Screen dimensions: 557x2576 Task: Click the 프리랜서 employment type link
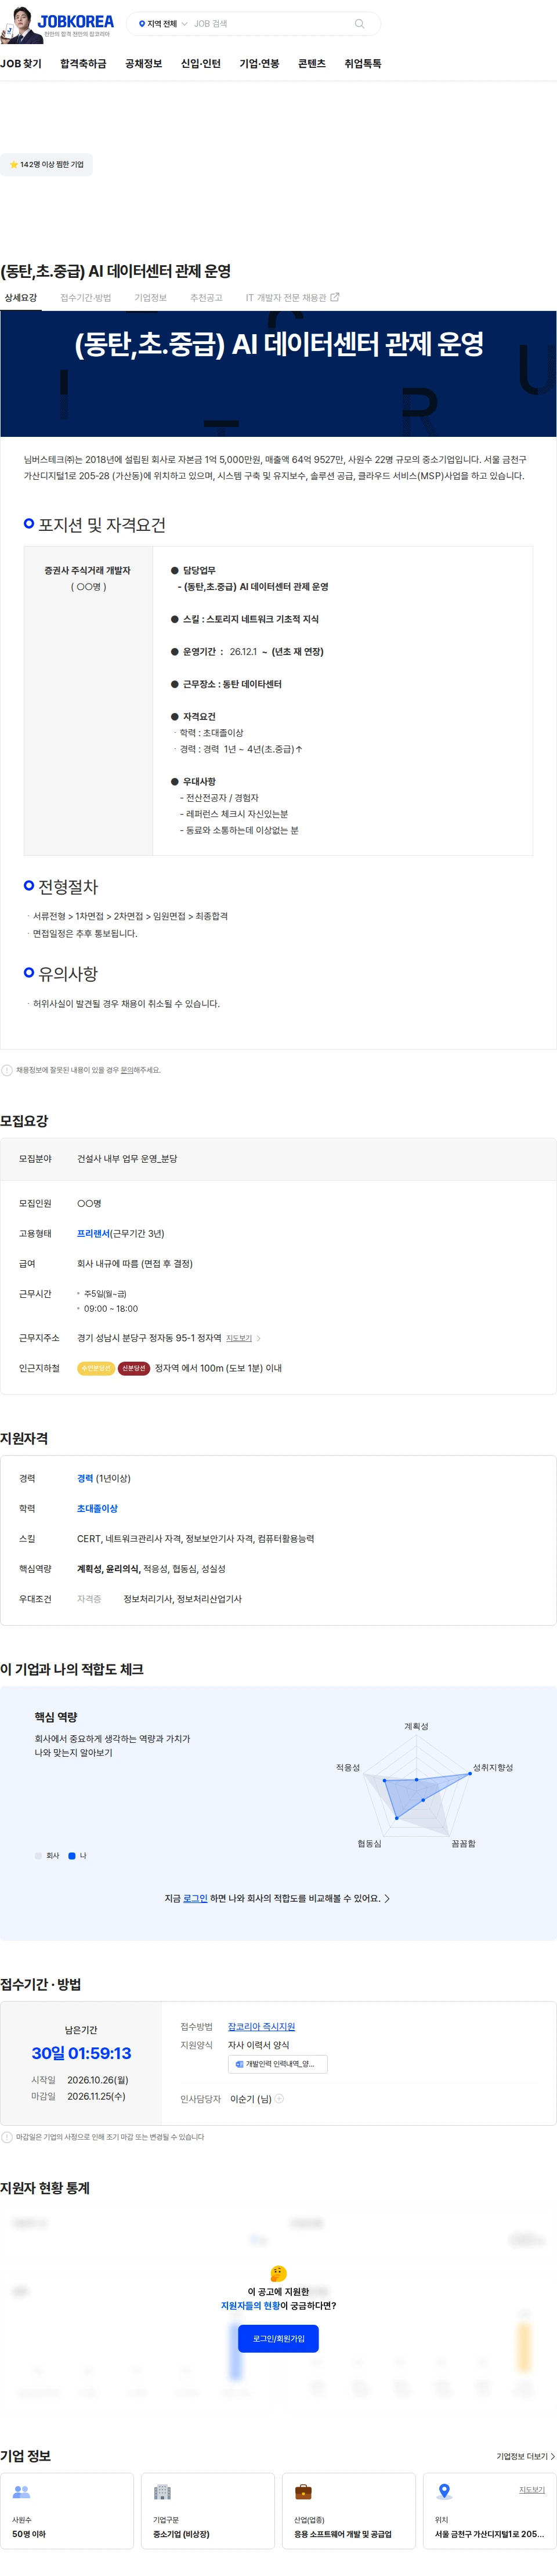coord(93,1234)
